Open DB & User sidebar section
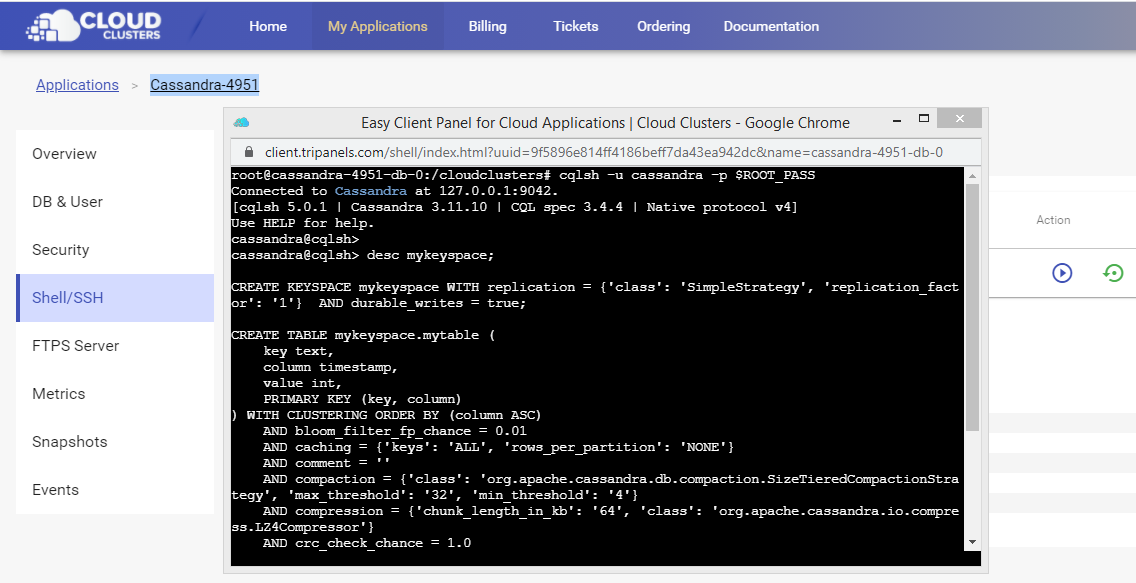 (x=115, y=202)
